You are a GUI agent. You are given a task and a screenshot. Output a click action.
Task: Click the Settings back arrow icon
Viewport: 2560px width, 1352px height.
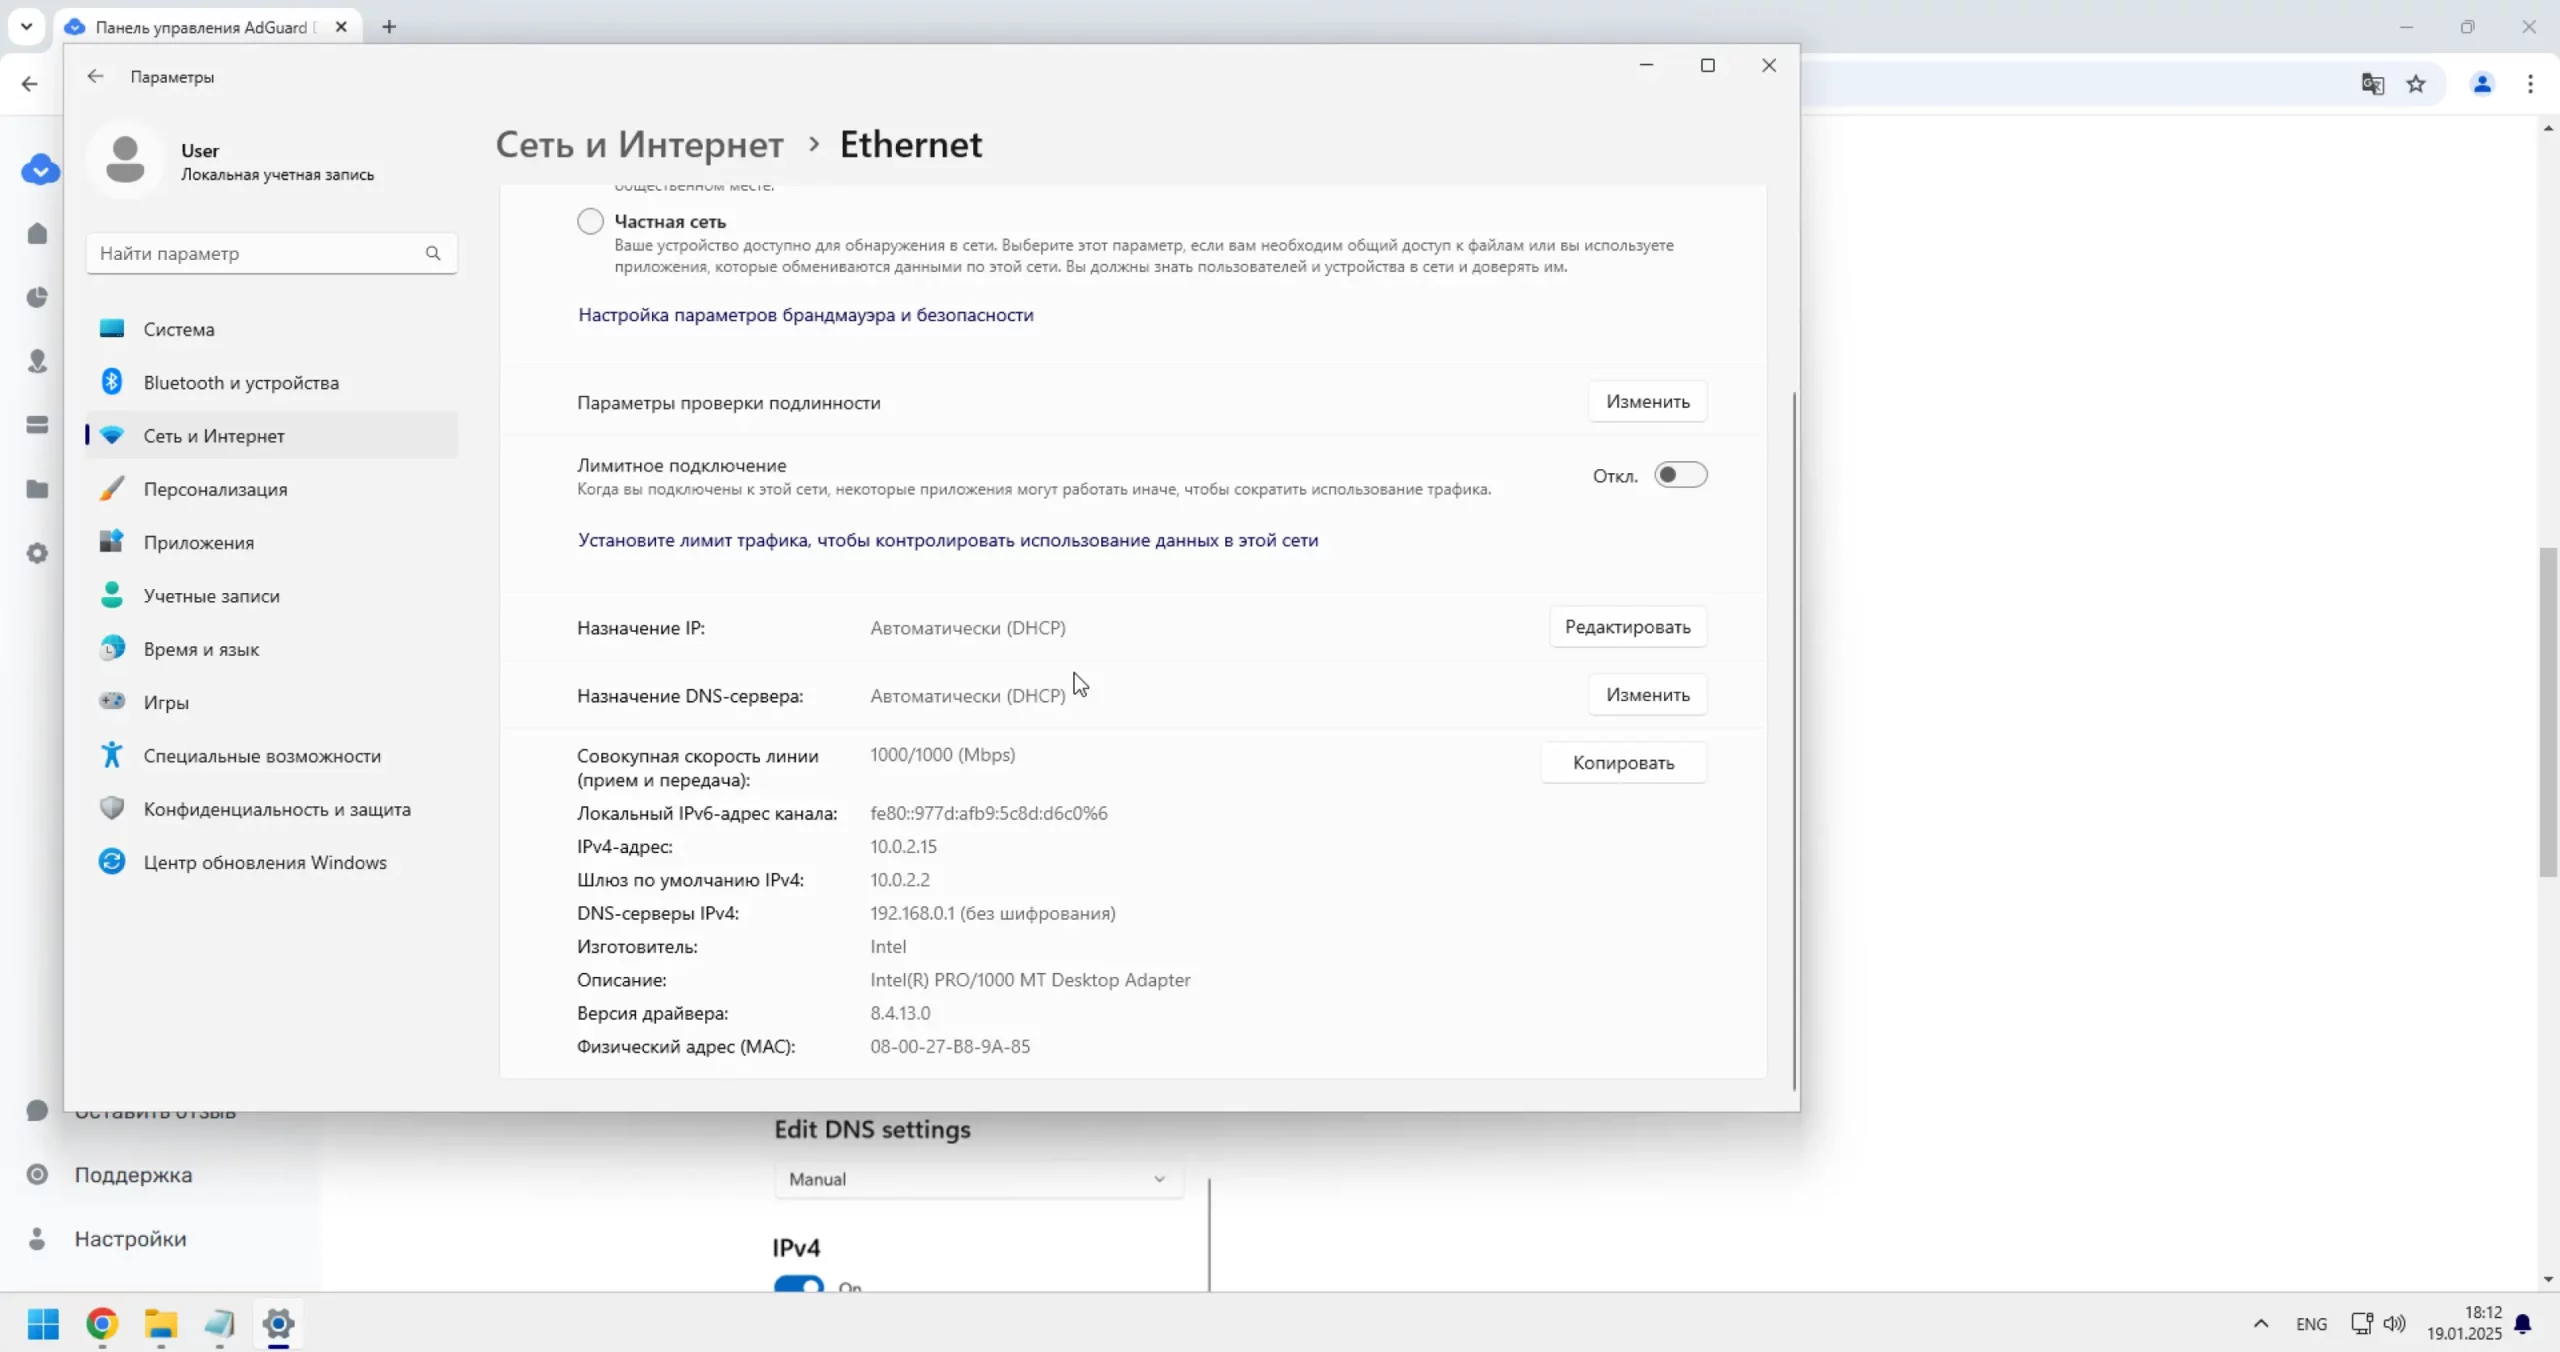pyautogui.click(x=95, y=76)
